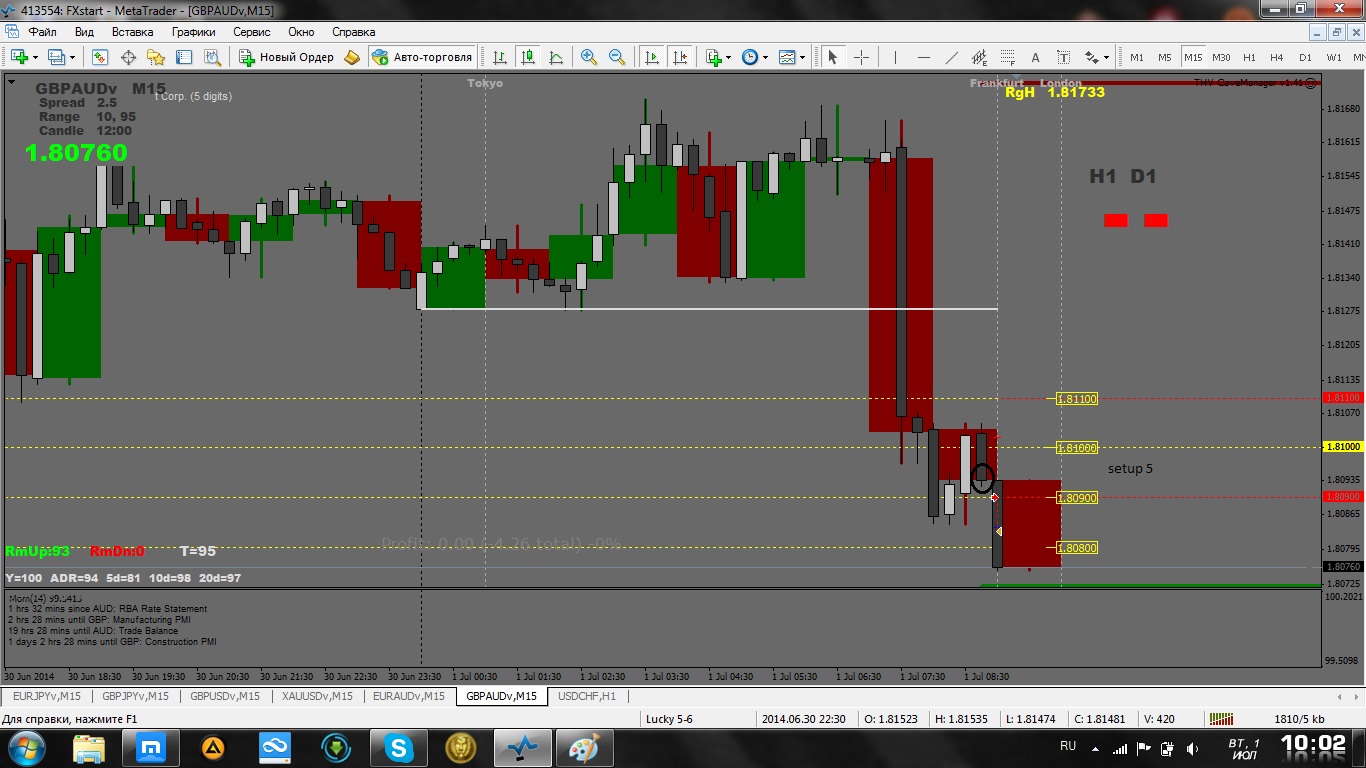Click the red D1 trend indicator block
The height and width of the screenshot is (768, 1366).
(1156, 220)
